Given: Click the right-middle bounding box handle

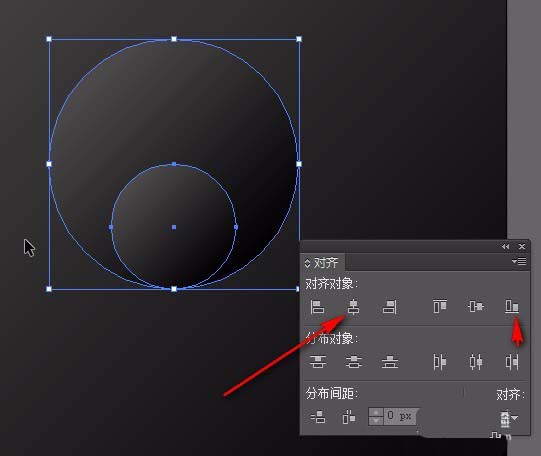Looking at the screenshot, I should (299, 164).
